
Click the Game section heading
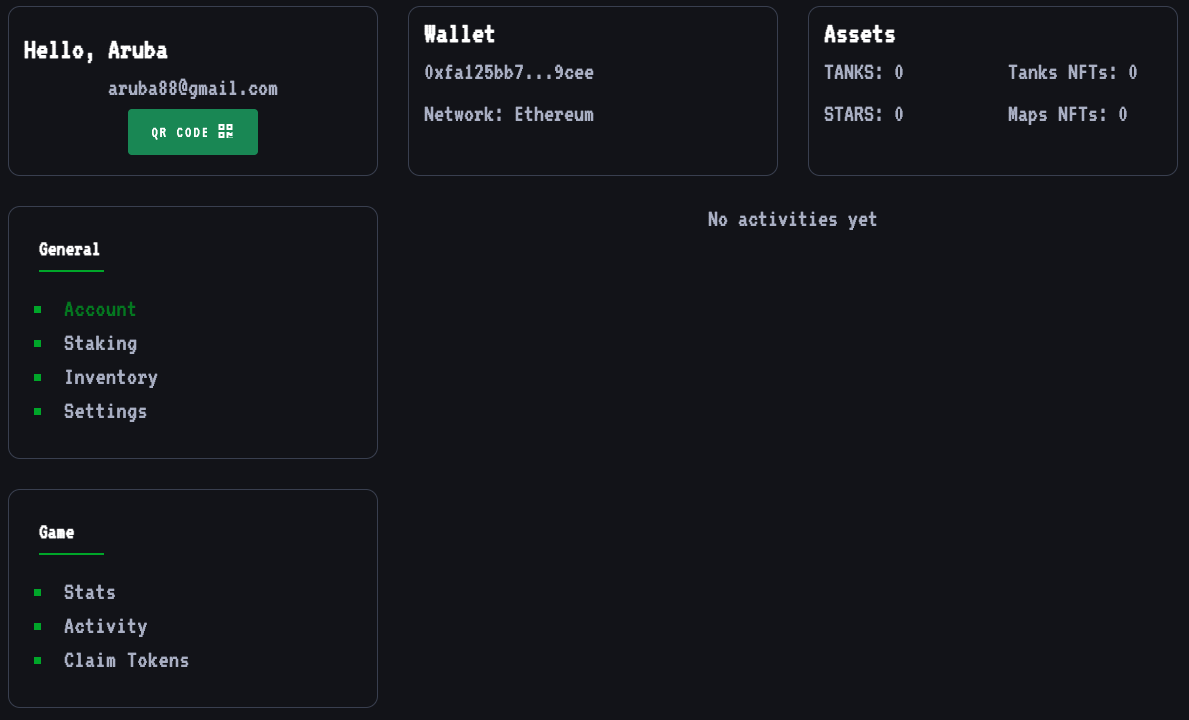point(56,532)
